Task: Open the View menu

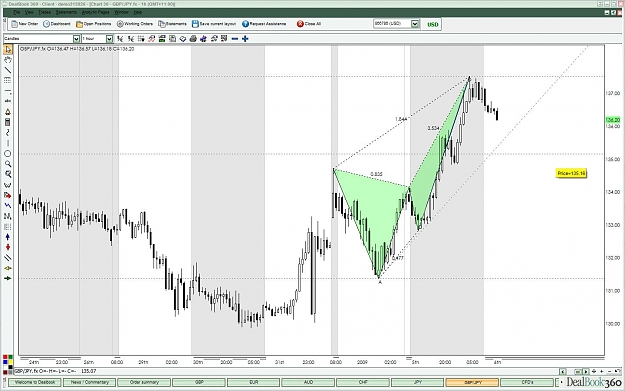Action: [29, 12]
